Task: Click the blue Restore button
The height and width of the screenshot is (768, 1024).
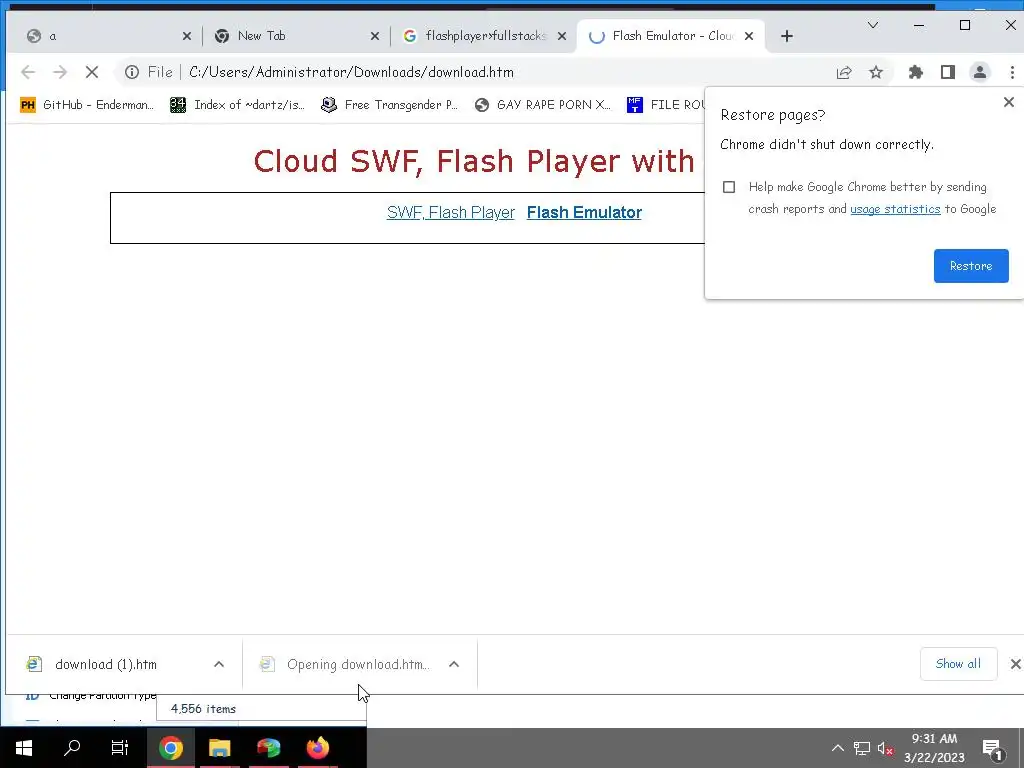Action: click(x=970, y=266)
